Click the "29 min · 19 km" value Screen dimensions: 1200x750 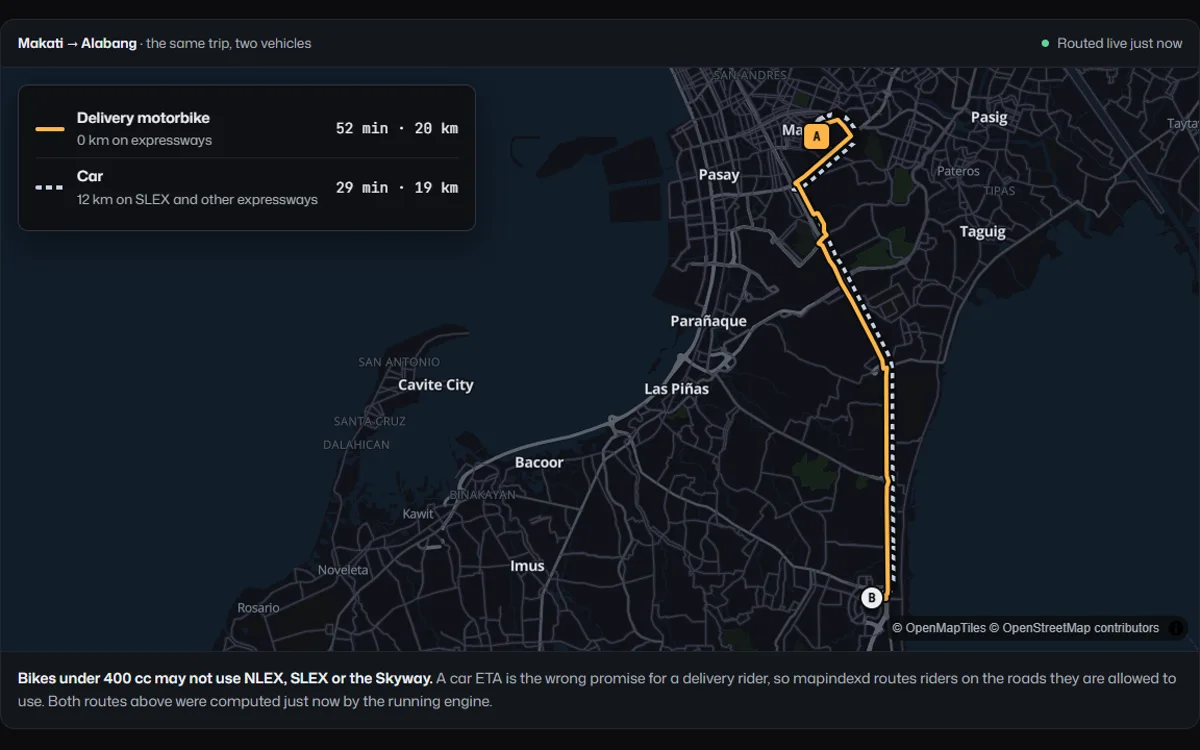397,187
